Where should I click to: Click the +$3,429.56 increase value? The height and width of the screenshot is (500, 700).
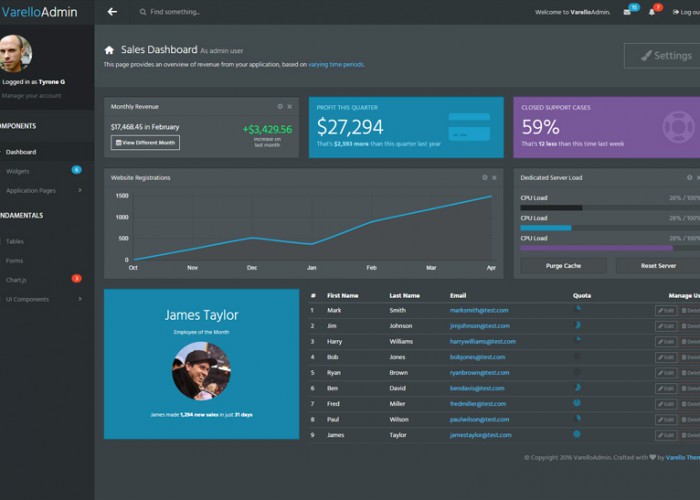(x=267, y=129)
